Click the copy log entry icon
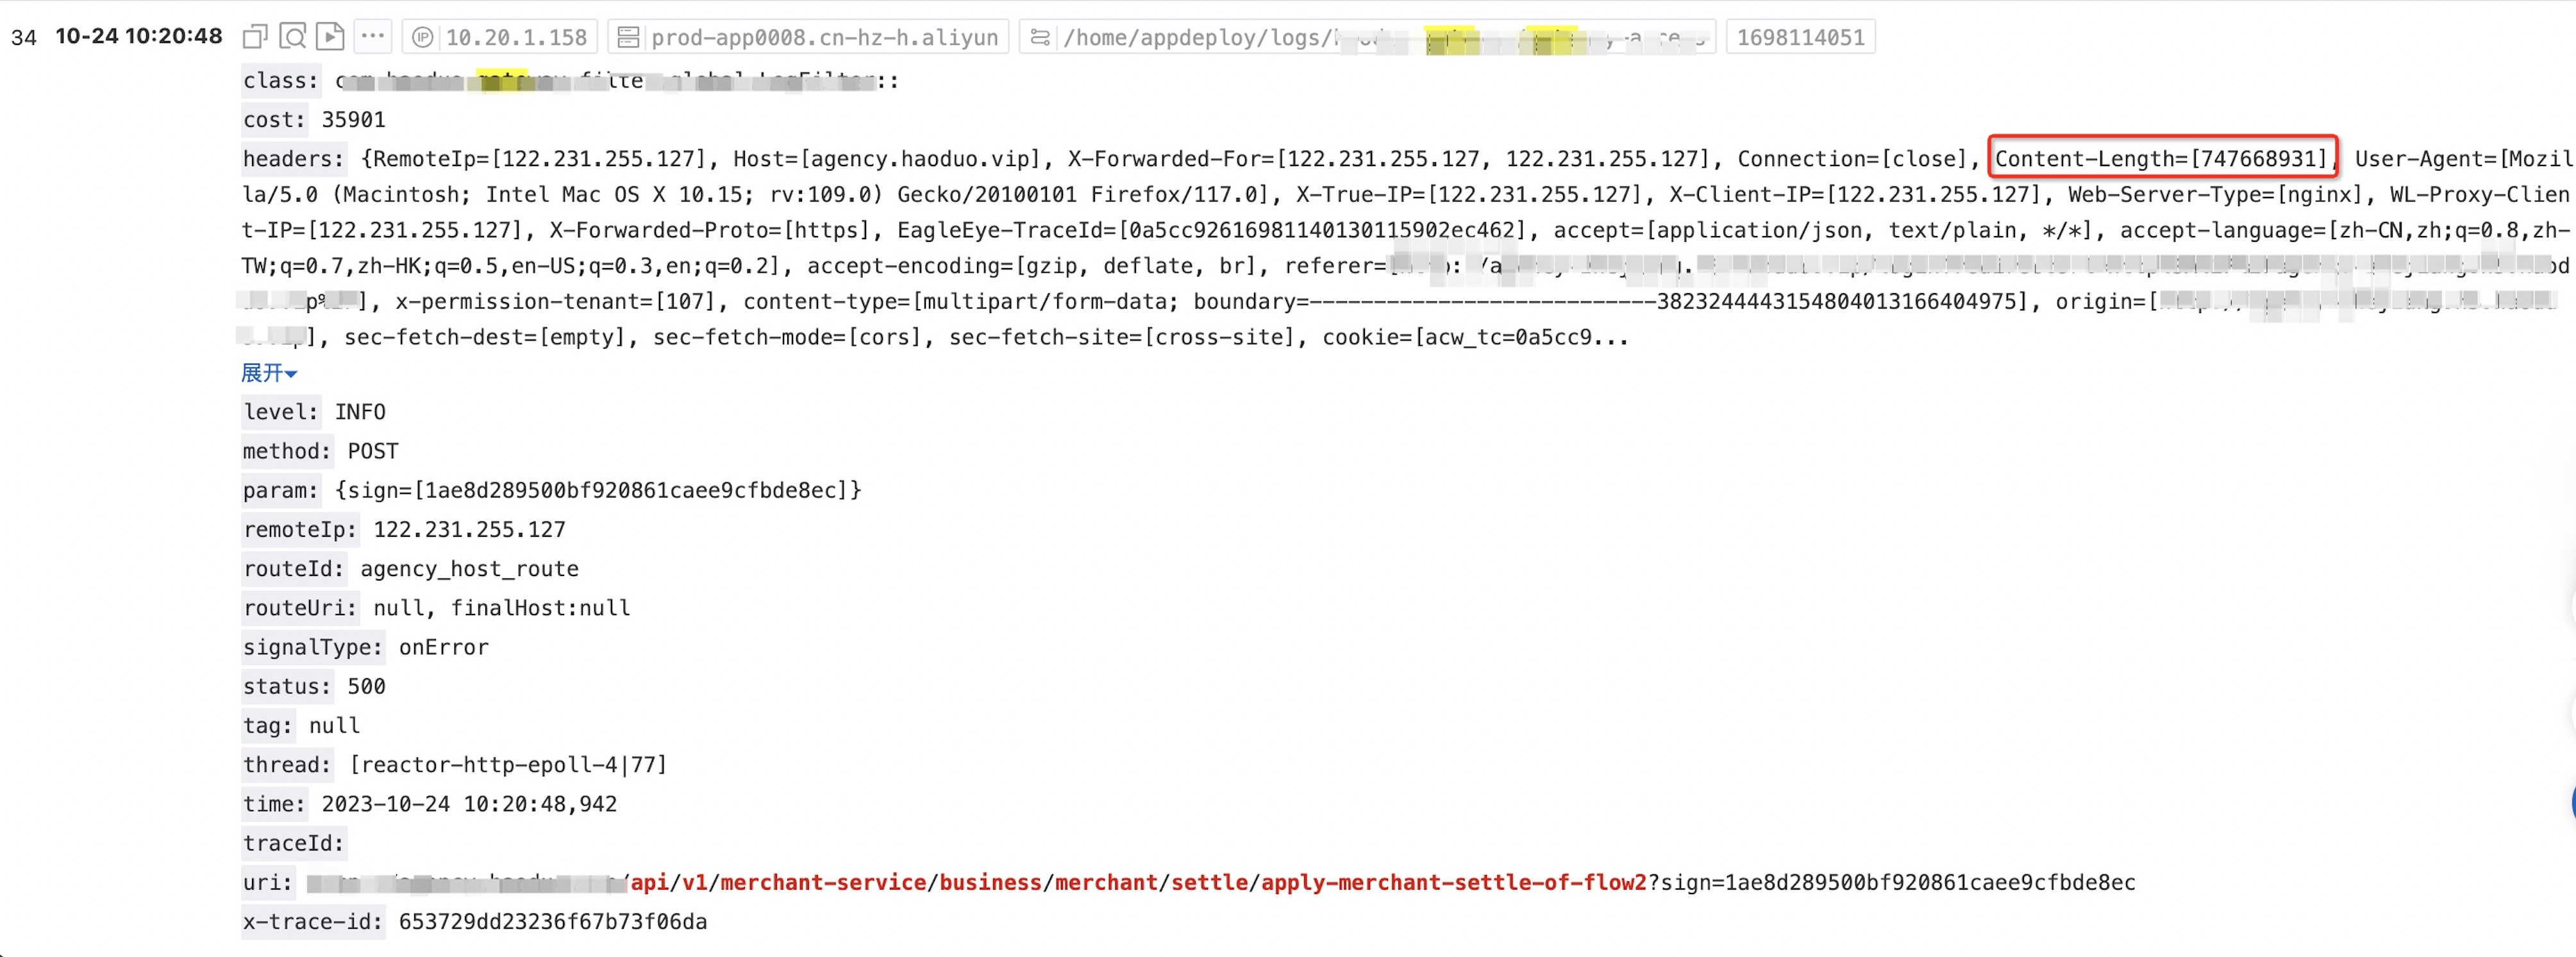This screenshot has width=2576, height=957. click(x=255, y=37)
